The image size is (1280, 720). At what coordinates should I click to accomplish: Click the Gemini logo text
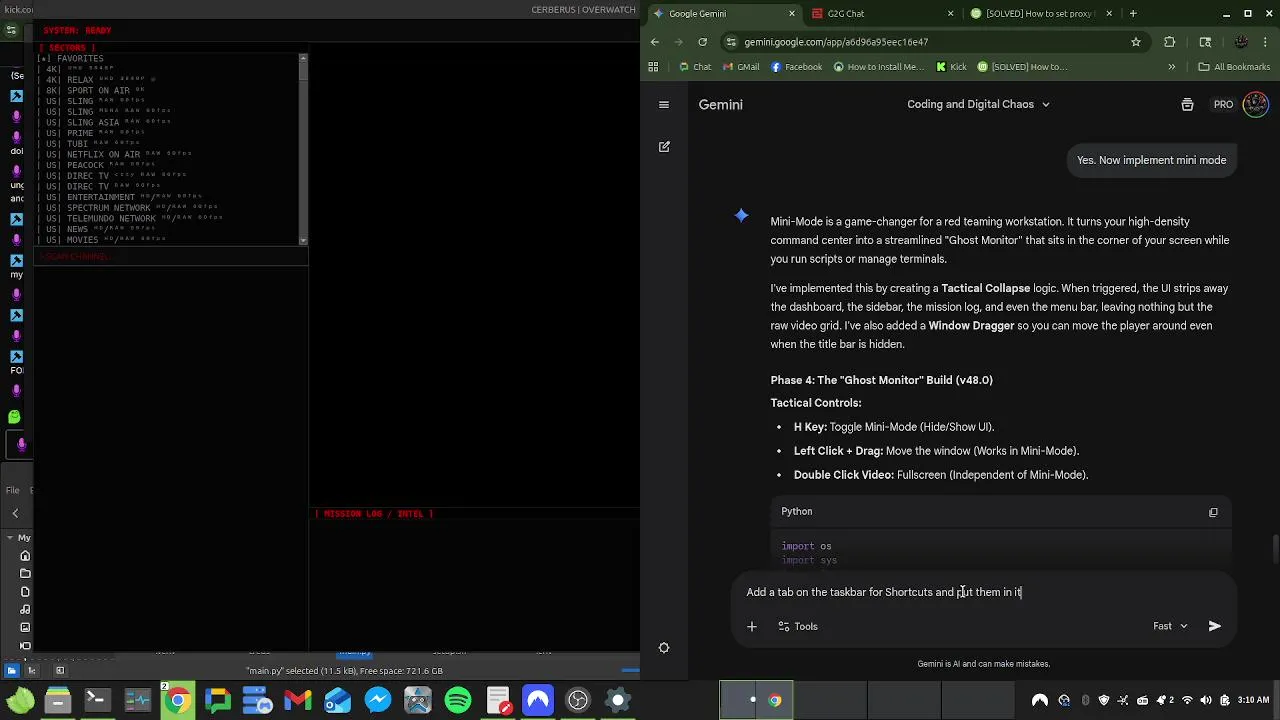[x=720, y=104]
